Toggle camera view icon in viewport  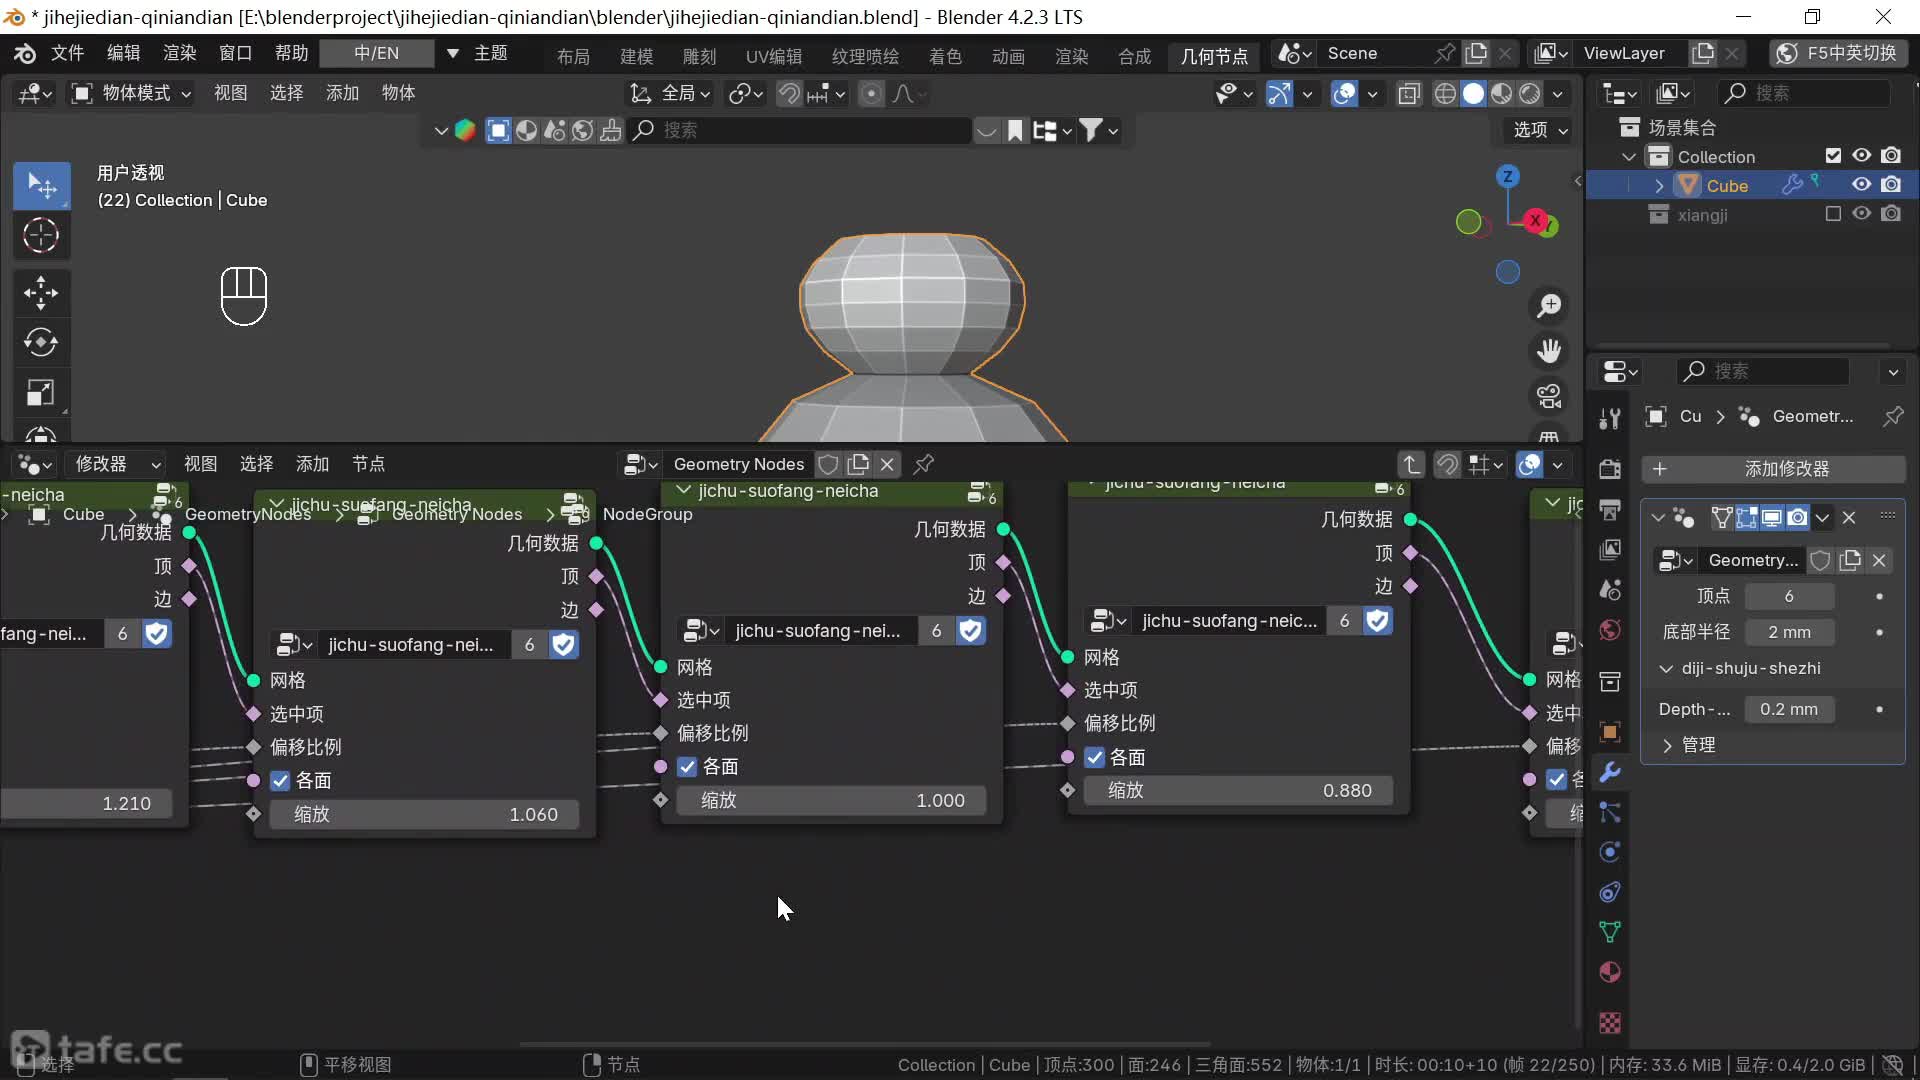[x=1549, y=397]
